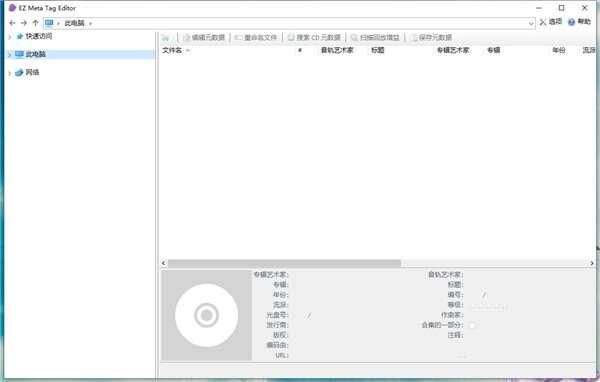Click the computer icon in the address bar
This screenshot has height=382, width=600.
tap(49, 23)
